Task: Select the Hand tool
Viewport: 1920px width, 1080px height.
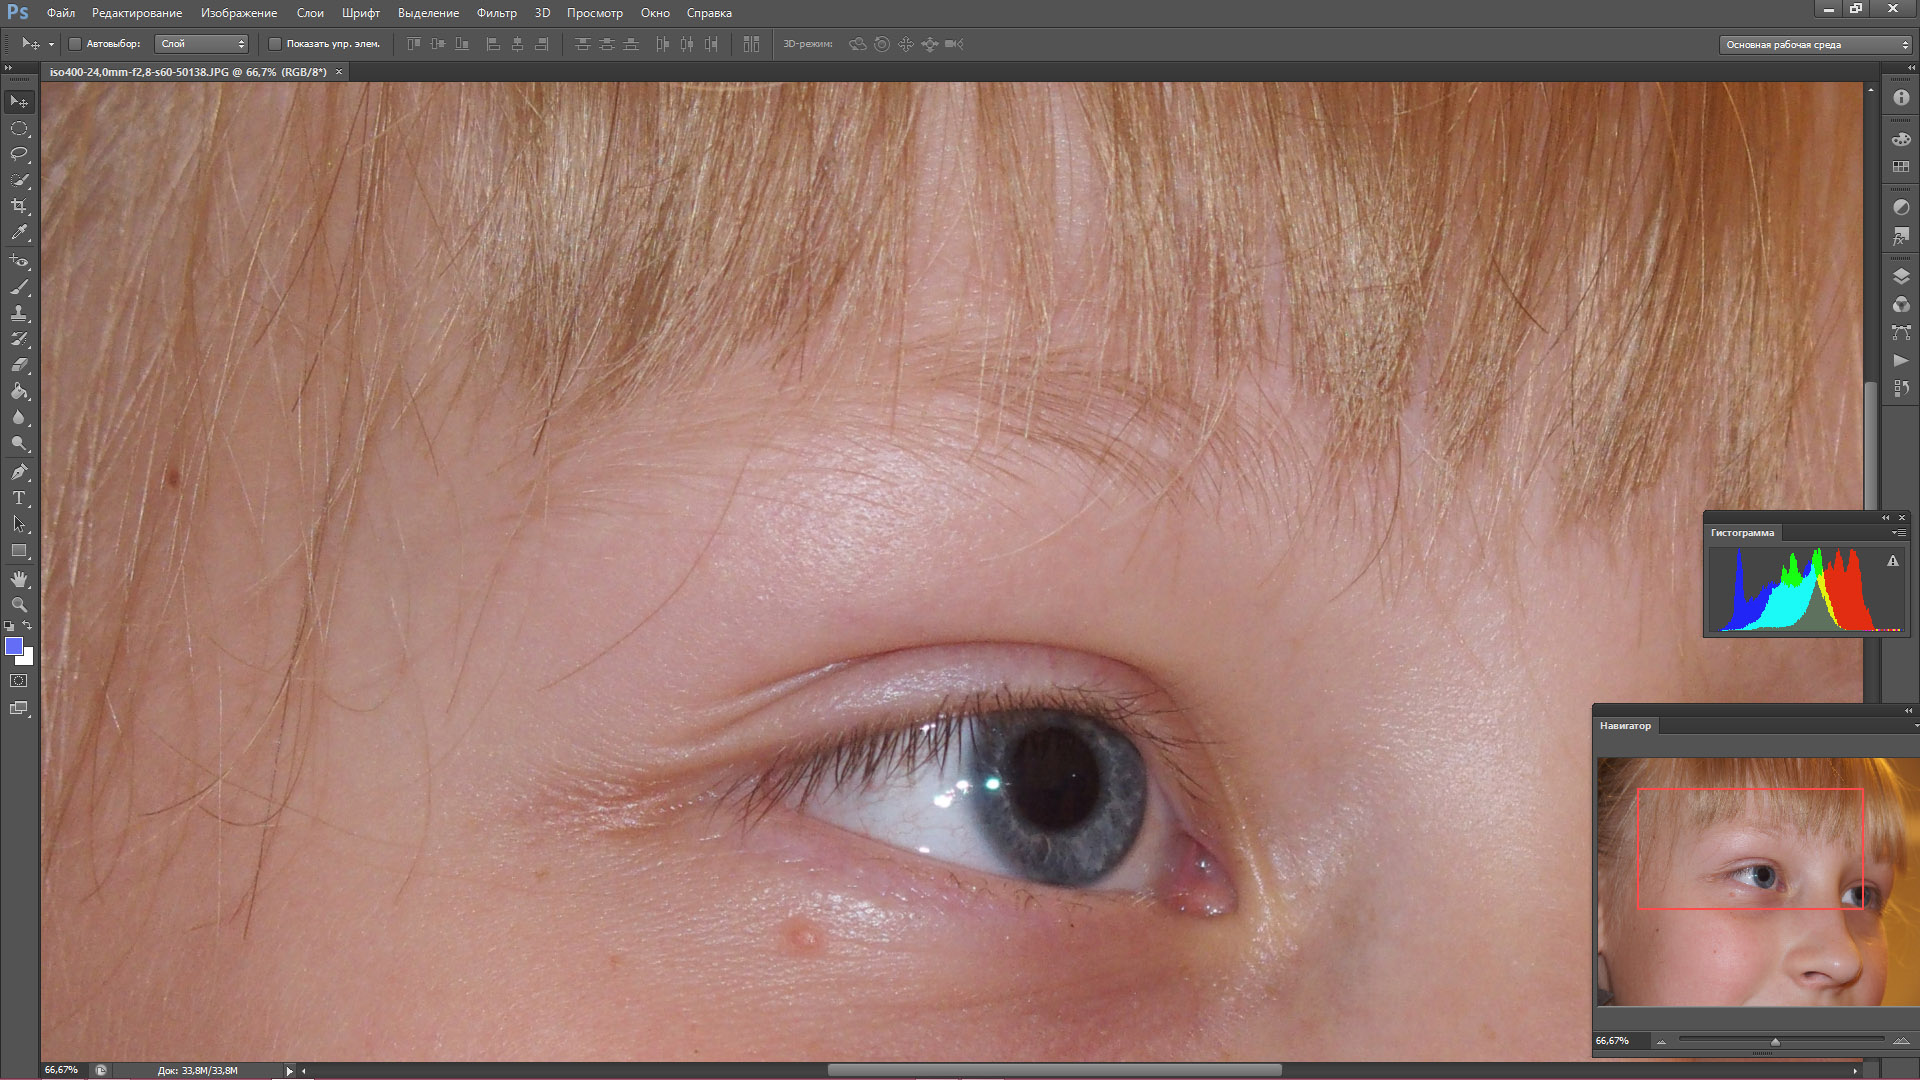Action: click(x=19, y=579)
